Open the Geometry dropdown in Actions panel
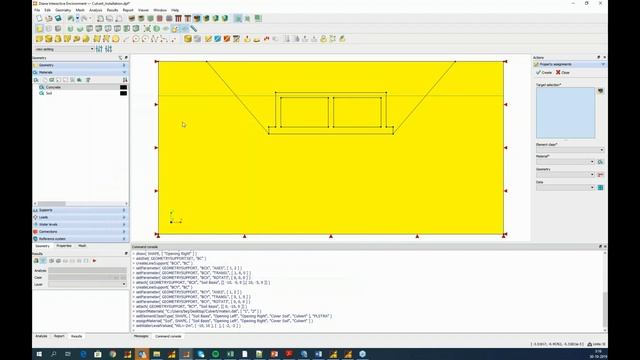Viewport: 640px width, 360px height. (565, 175)
